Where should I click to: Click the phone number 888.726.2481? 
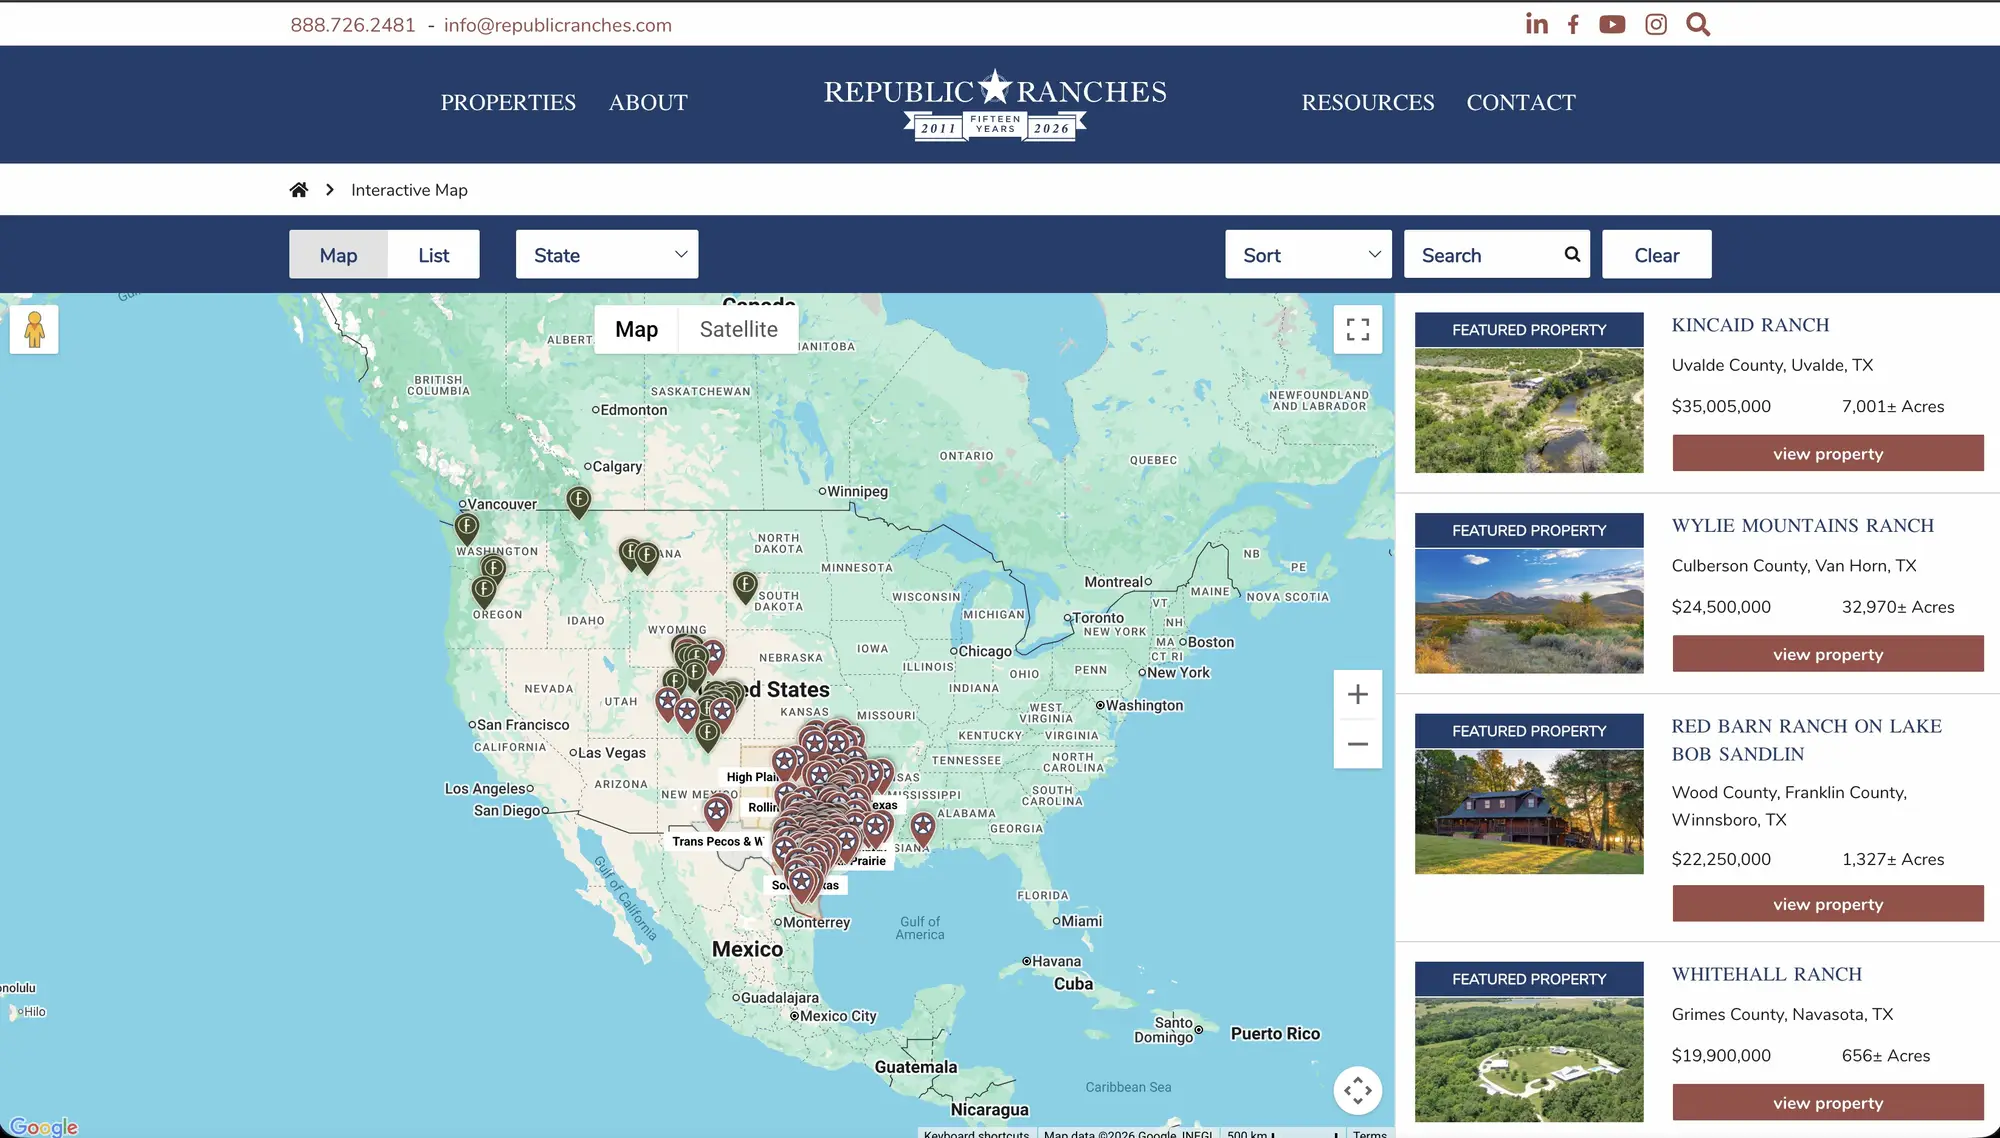353,25
